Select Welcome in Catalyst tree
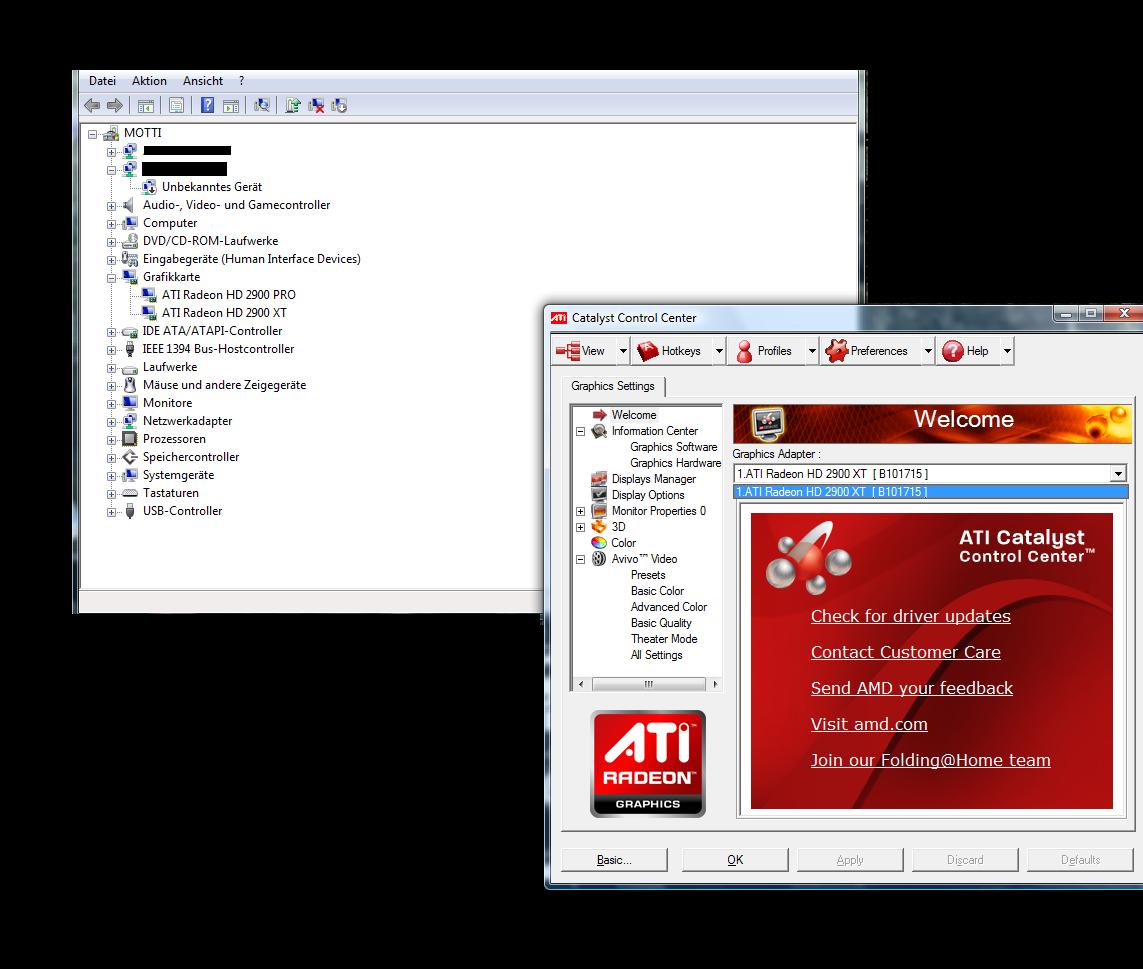Image resolution: width=1143 pixels, height=969 pixels. click(633, 415)
